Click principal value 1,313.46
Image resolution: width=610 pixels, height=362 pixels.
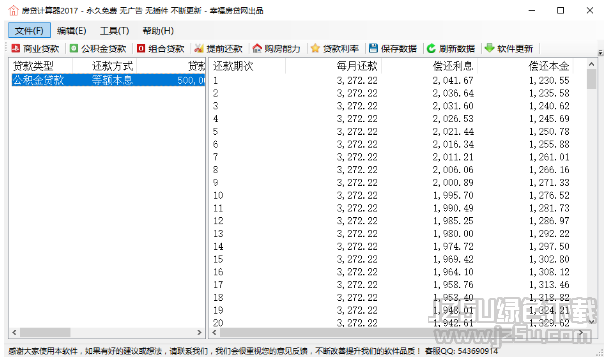pos(549,285)
